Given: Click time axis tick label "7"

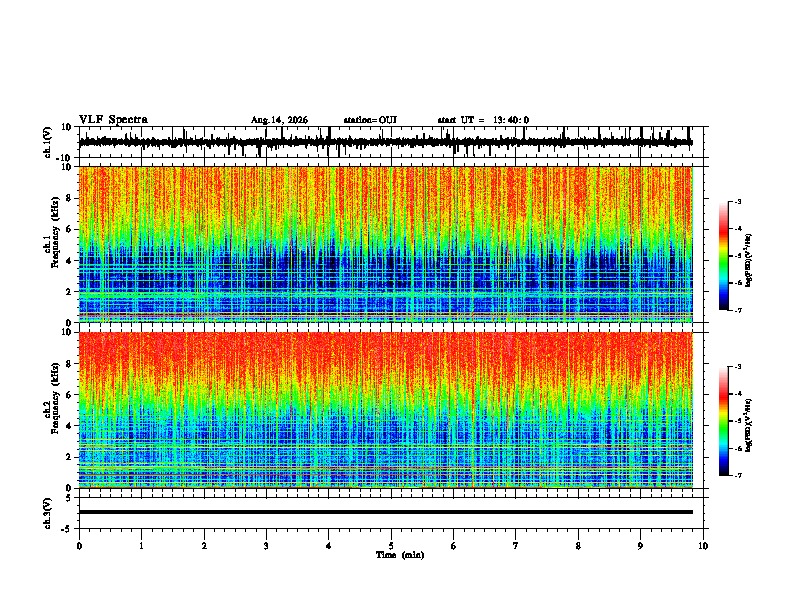Looking at the screenshot, I should (516, 546).
